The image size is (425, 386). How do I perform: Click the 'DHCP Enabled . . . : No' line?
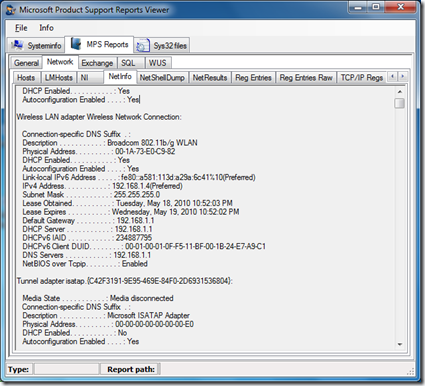75,333
